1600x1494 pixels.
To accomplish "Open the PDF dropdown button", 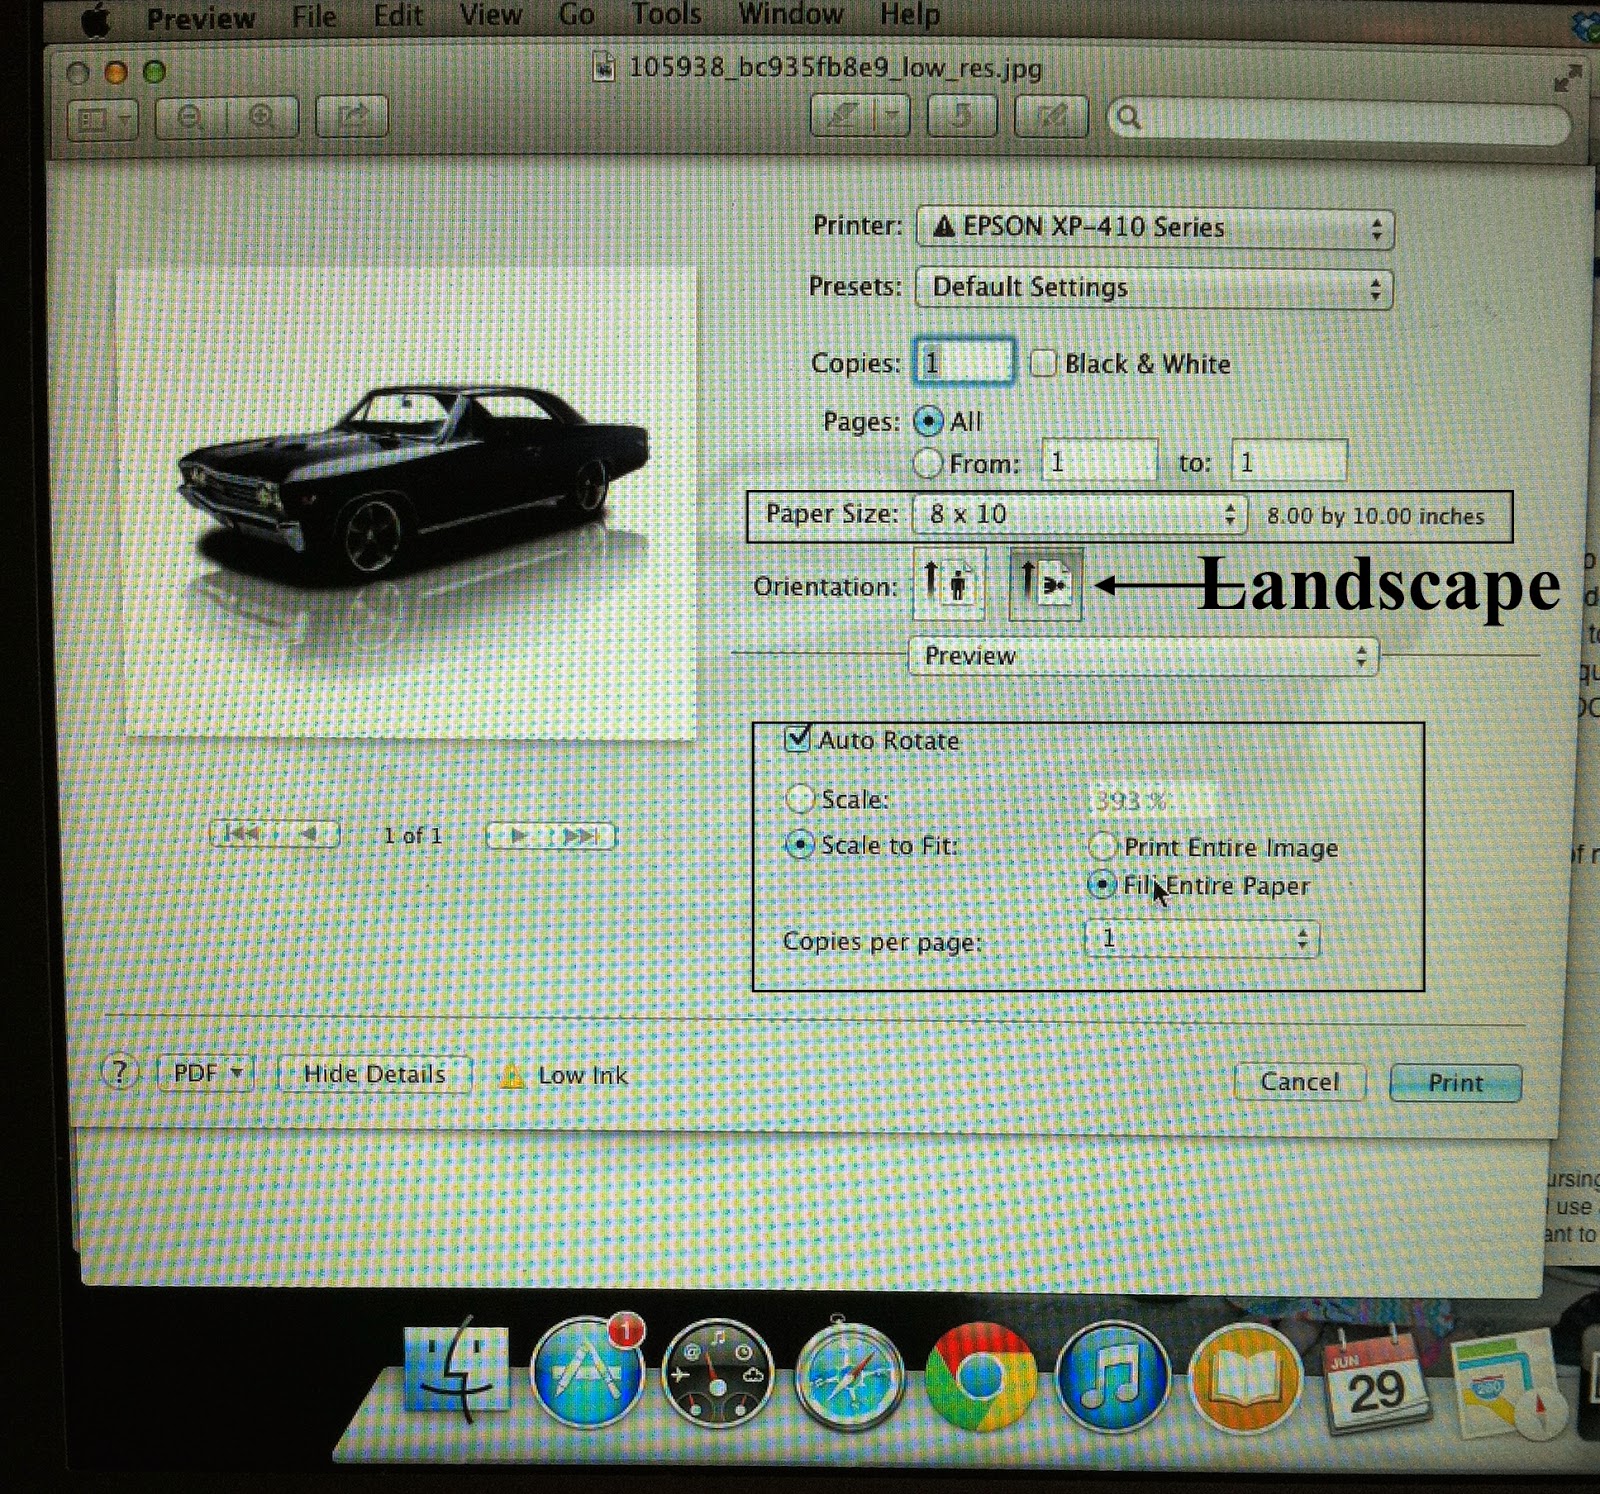I will [206, 1074].
